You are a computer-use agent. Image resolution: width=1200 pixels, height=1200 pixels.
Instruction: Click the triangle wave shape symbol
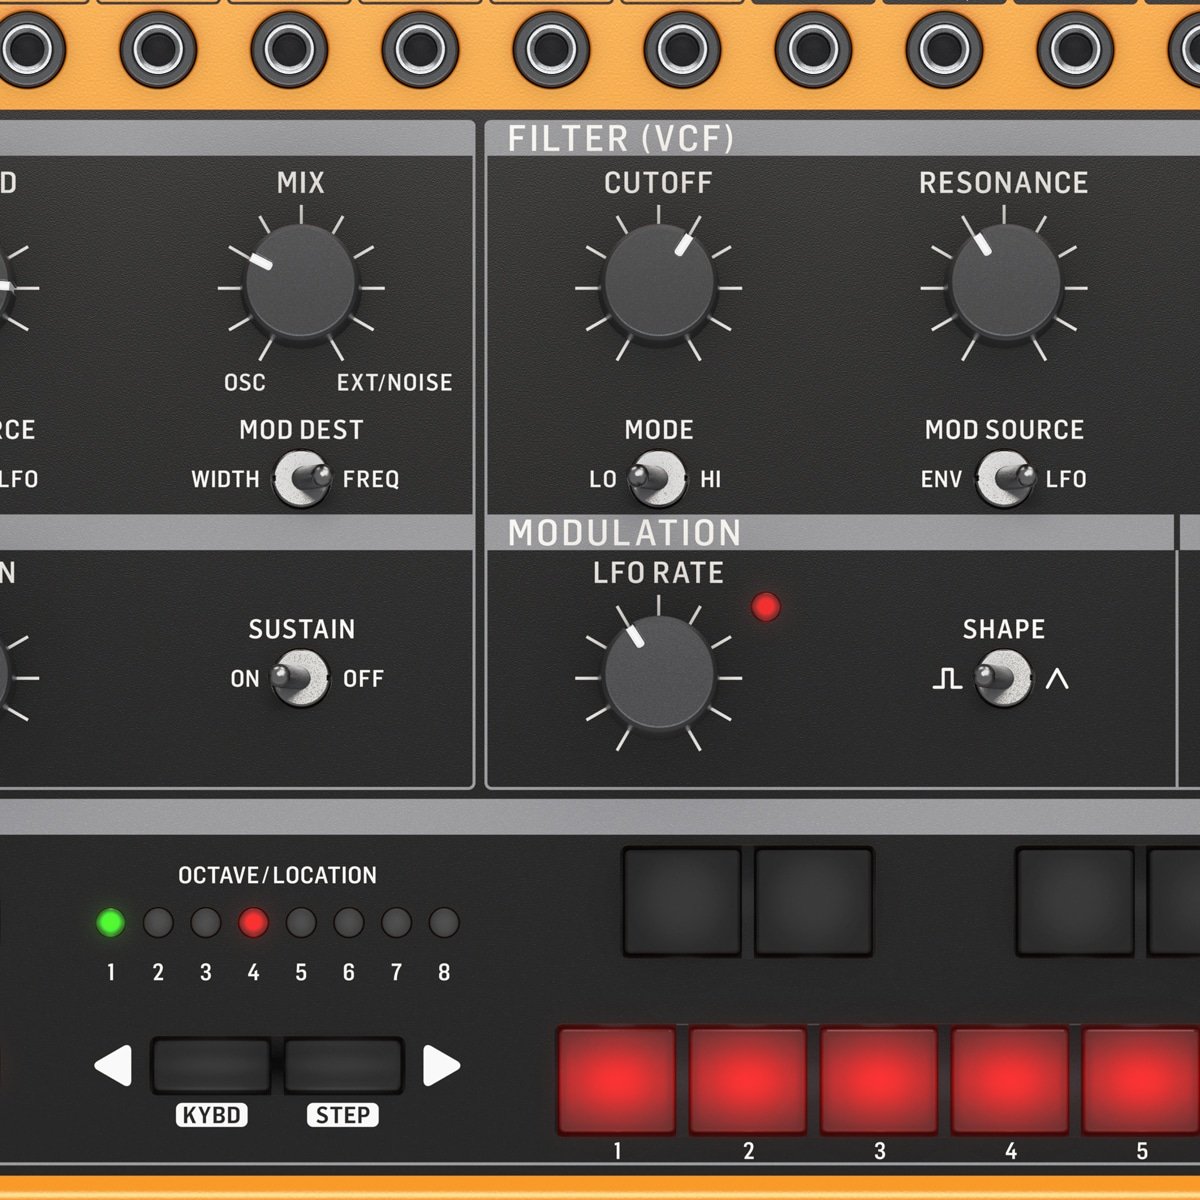pos(1056,679)
